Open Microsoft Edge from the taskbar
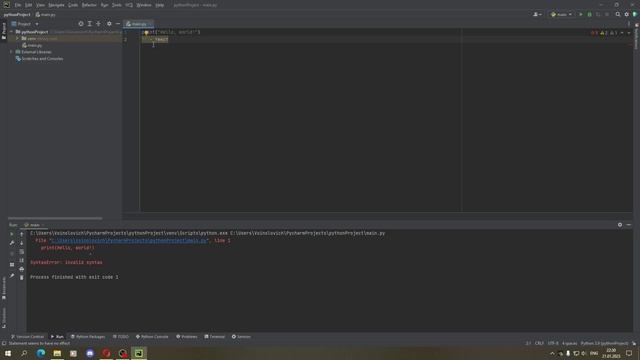Screen dimensions: 640x360 41,353
